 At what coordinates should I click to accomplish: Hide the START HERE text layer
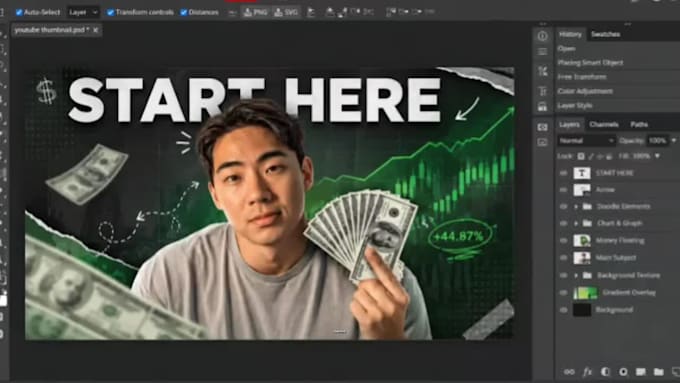563,173
